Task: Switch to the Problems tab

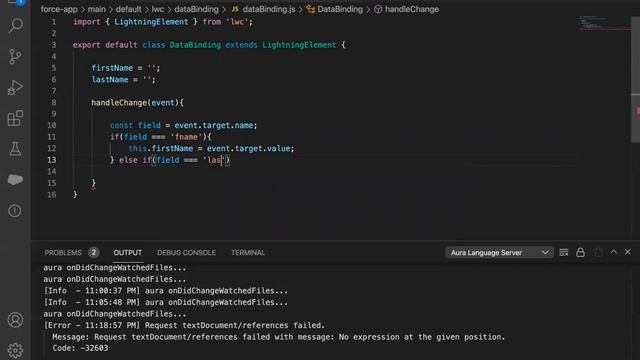Action: pos(63,253)
